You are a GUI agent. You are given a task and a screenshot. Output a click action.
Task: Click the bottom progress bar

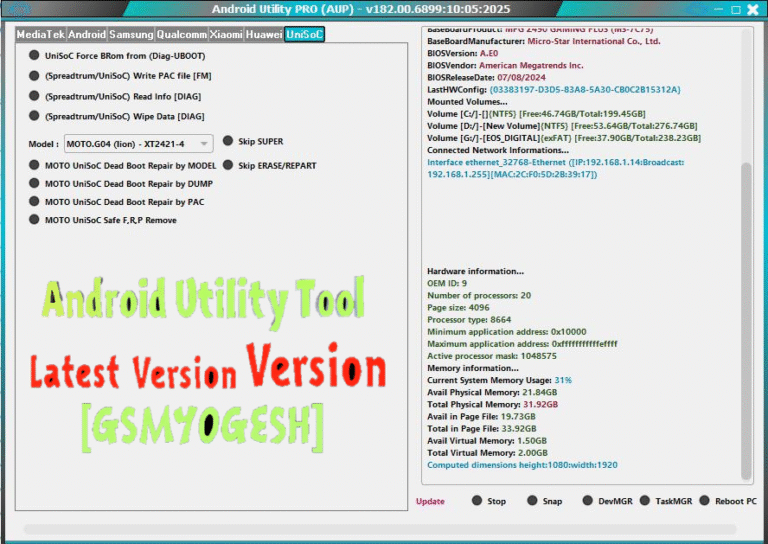380,529
